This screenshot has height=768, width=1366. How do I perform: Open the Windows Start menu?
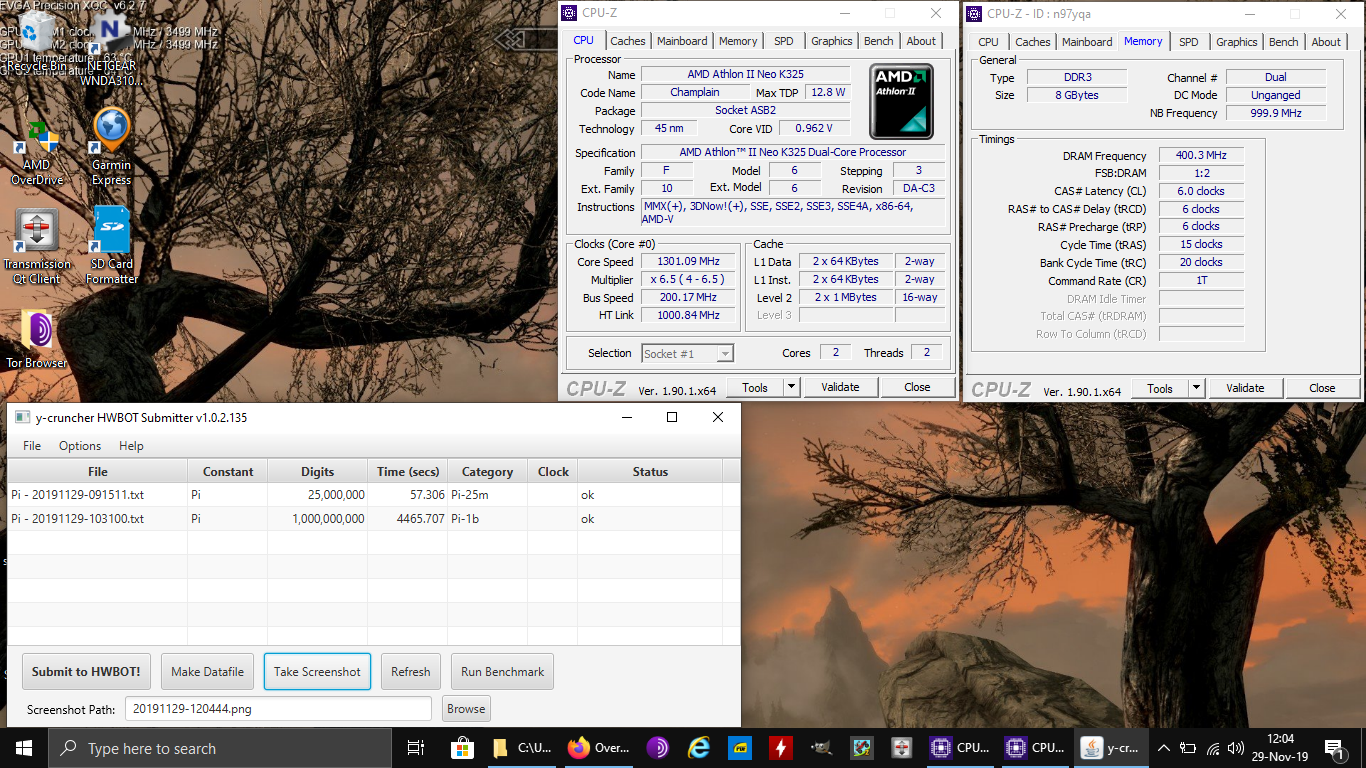24,748
